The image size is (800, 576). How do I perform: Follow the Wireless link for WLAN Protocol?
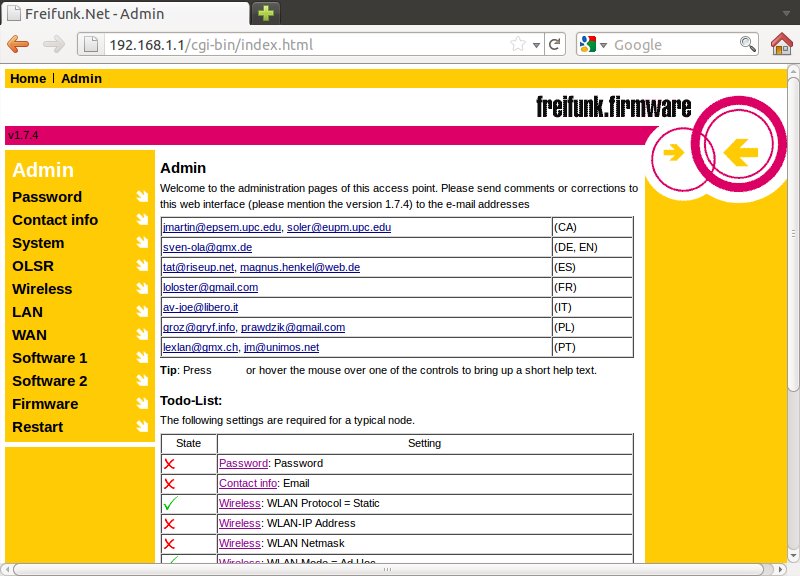(240, 503)
